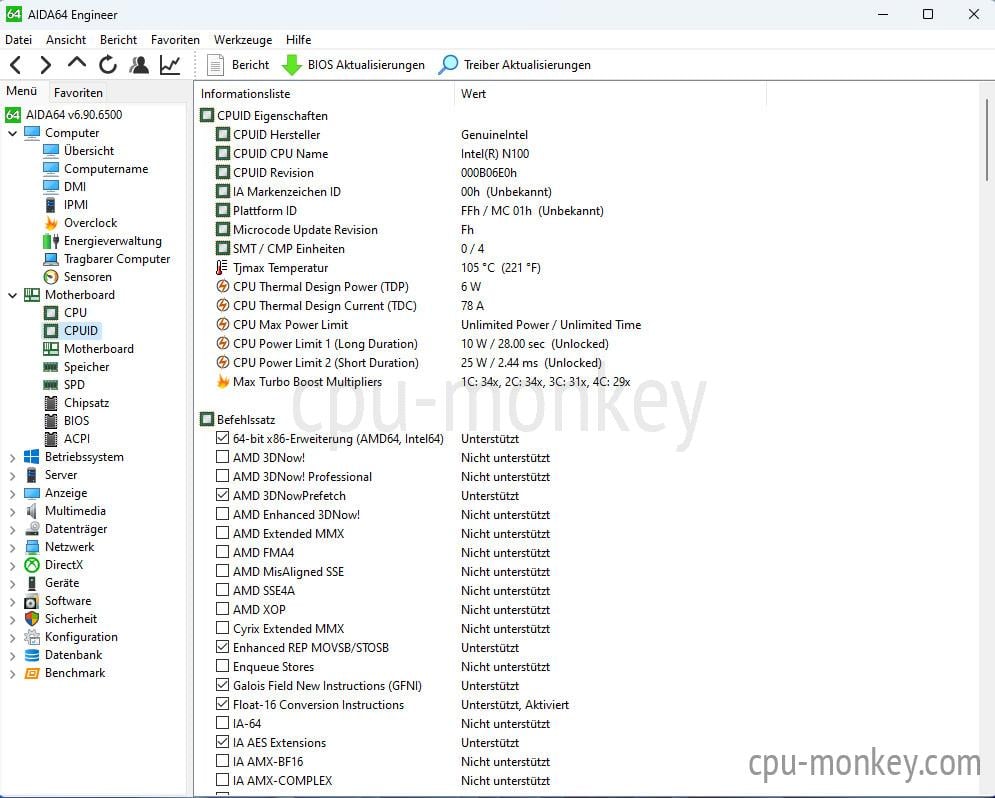
Task: Select the Overclock flame icon in tree
Action: 51,223
